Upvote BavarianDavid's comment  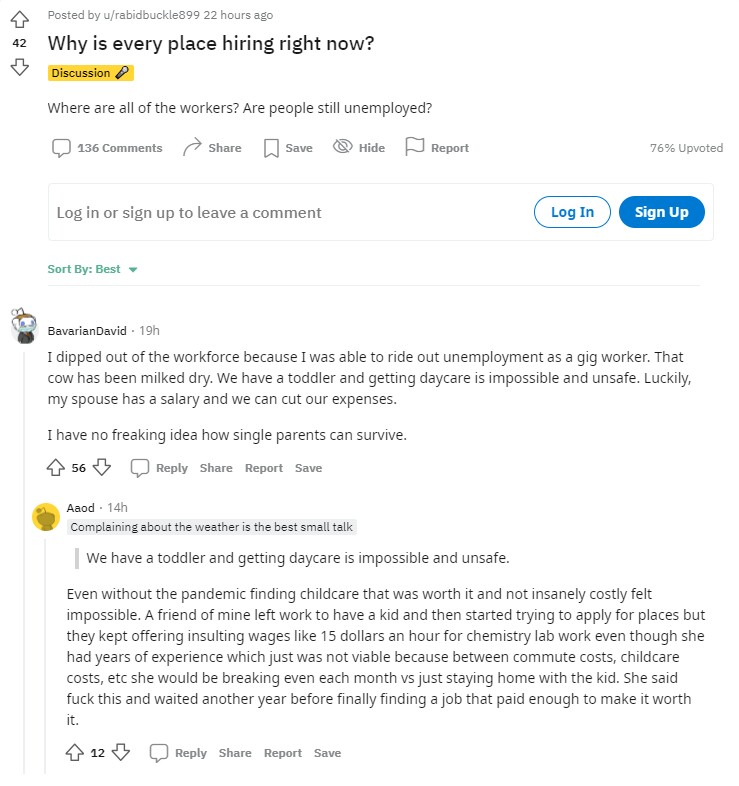56,468
